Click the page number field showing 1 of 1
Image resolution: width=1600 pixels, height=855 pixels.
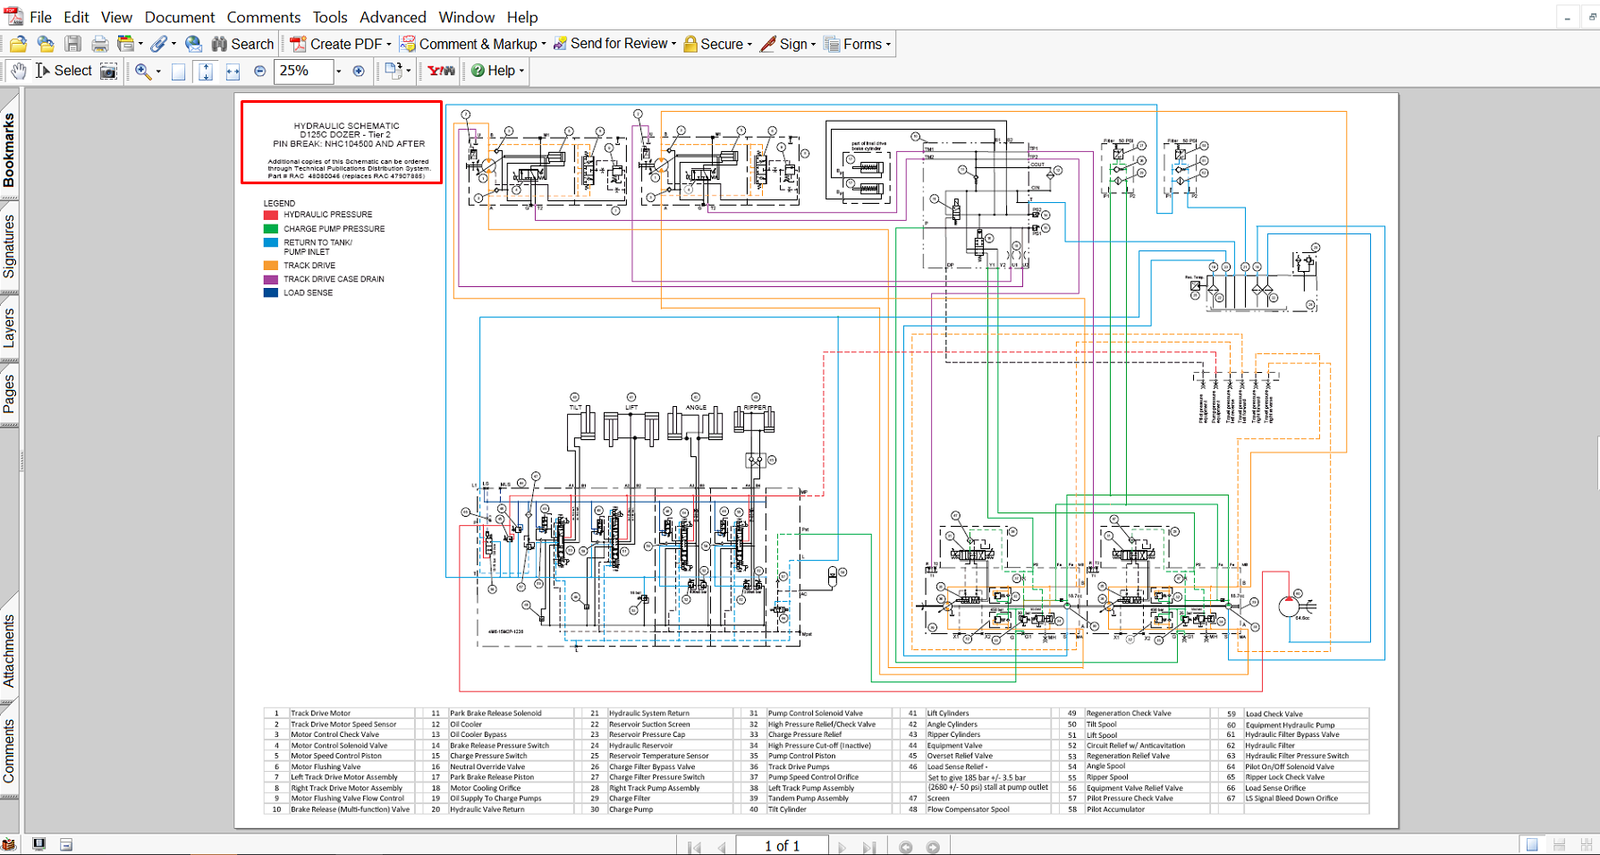tap(782, 846)
